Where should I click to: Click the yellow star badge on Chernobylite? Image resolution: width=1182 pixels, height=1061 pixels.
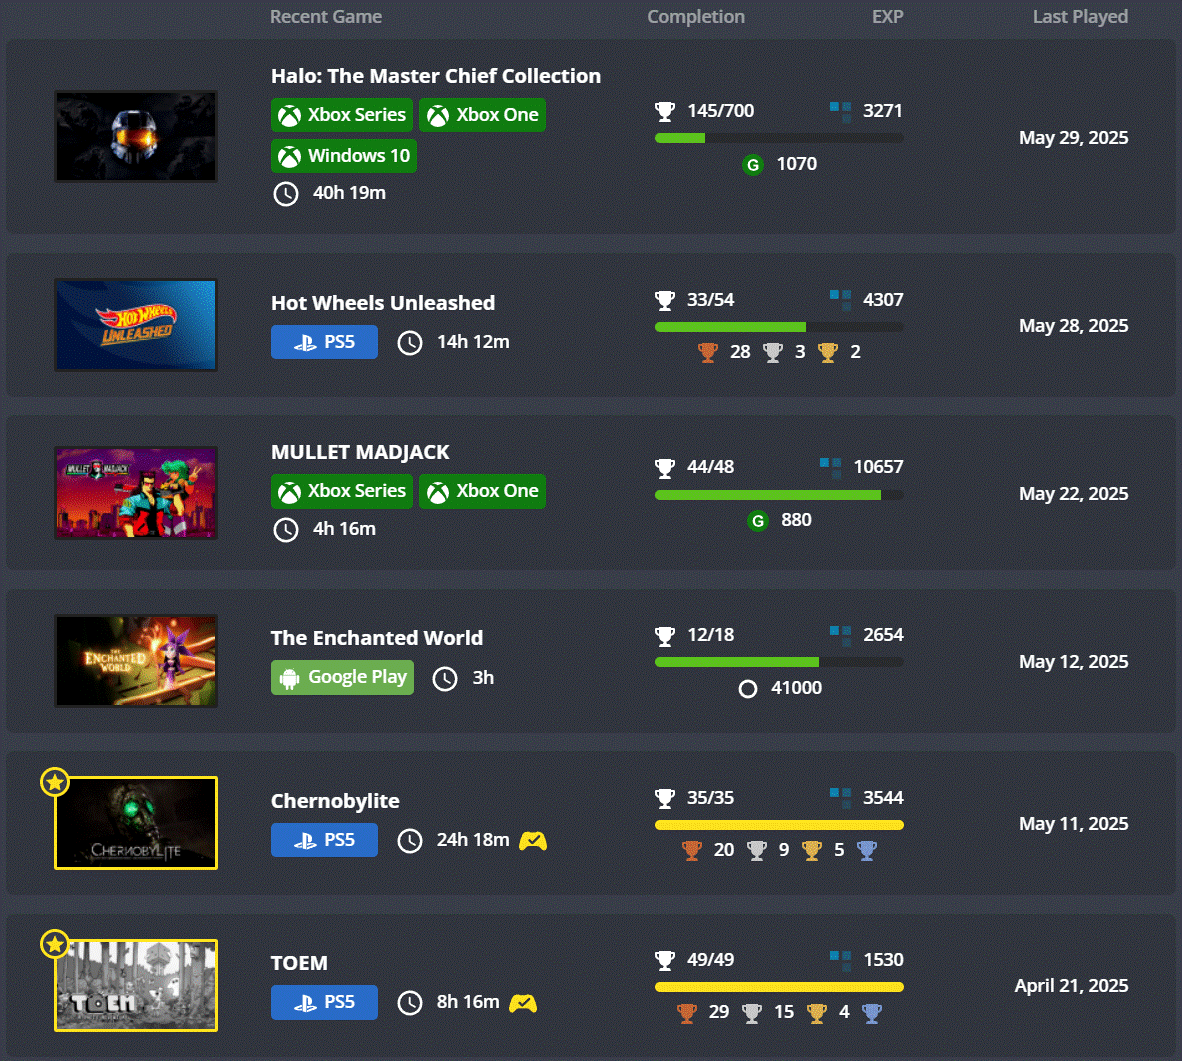coord(55,782)
